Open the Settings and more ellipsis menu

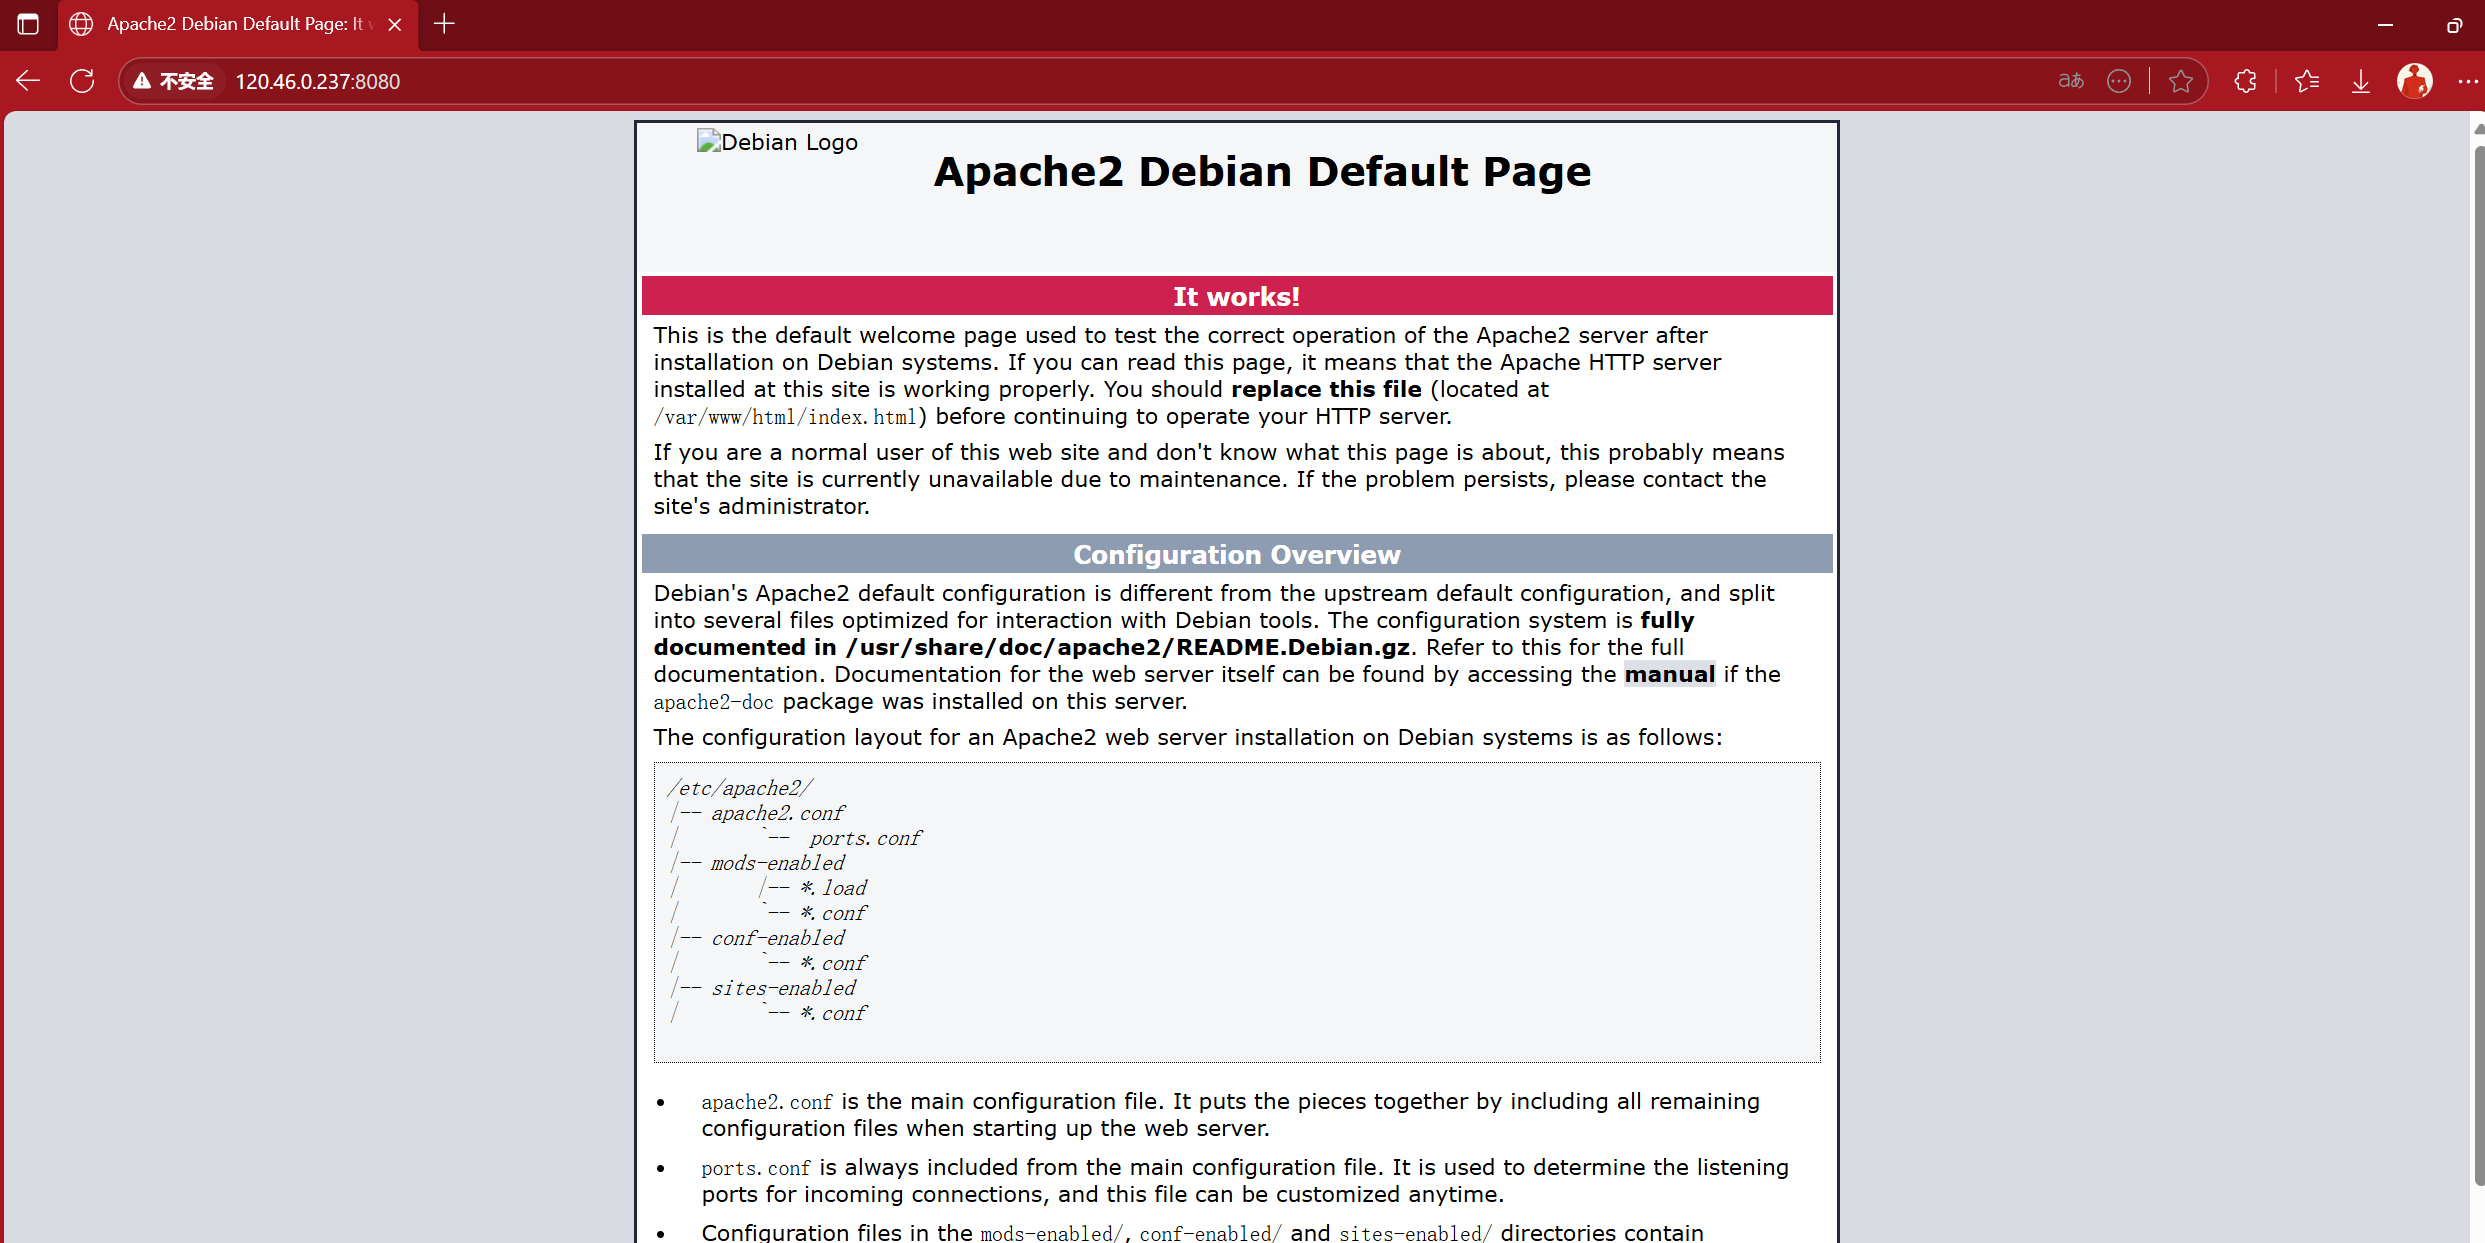point(2467,81)
